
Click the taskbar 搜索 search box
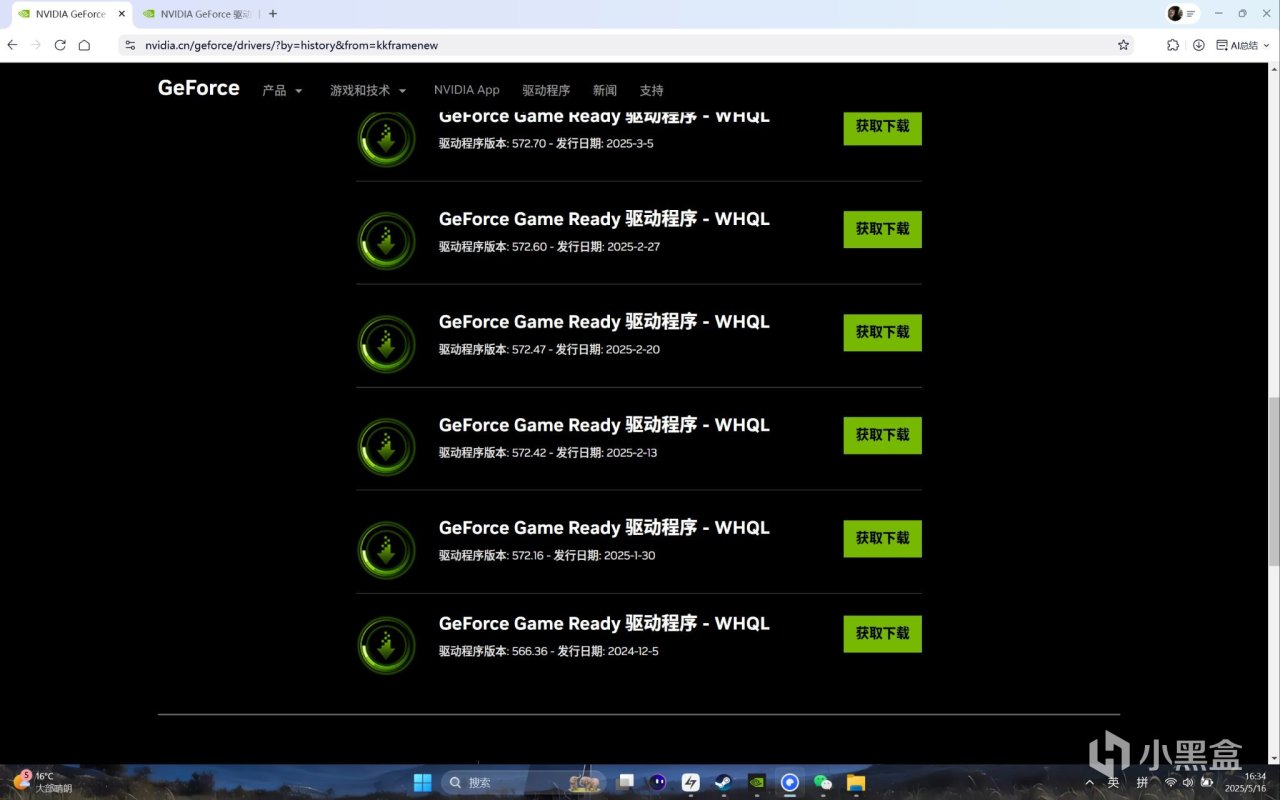(523, 782)
